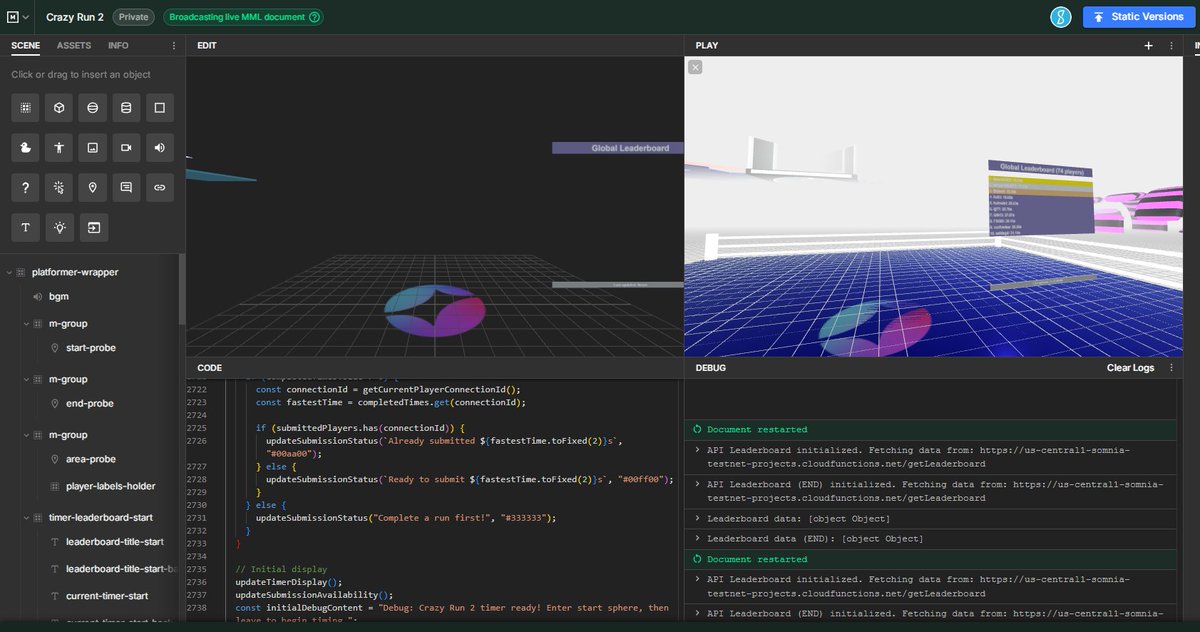Image resolution: width=1200 pixels, height=632 pixels.
Task: Insert a character object
Action: point(59,147)
